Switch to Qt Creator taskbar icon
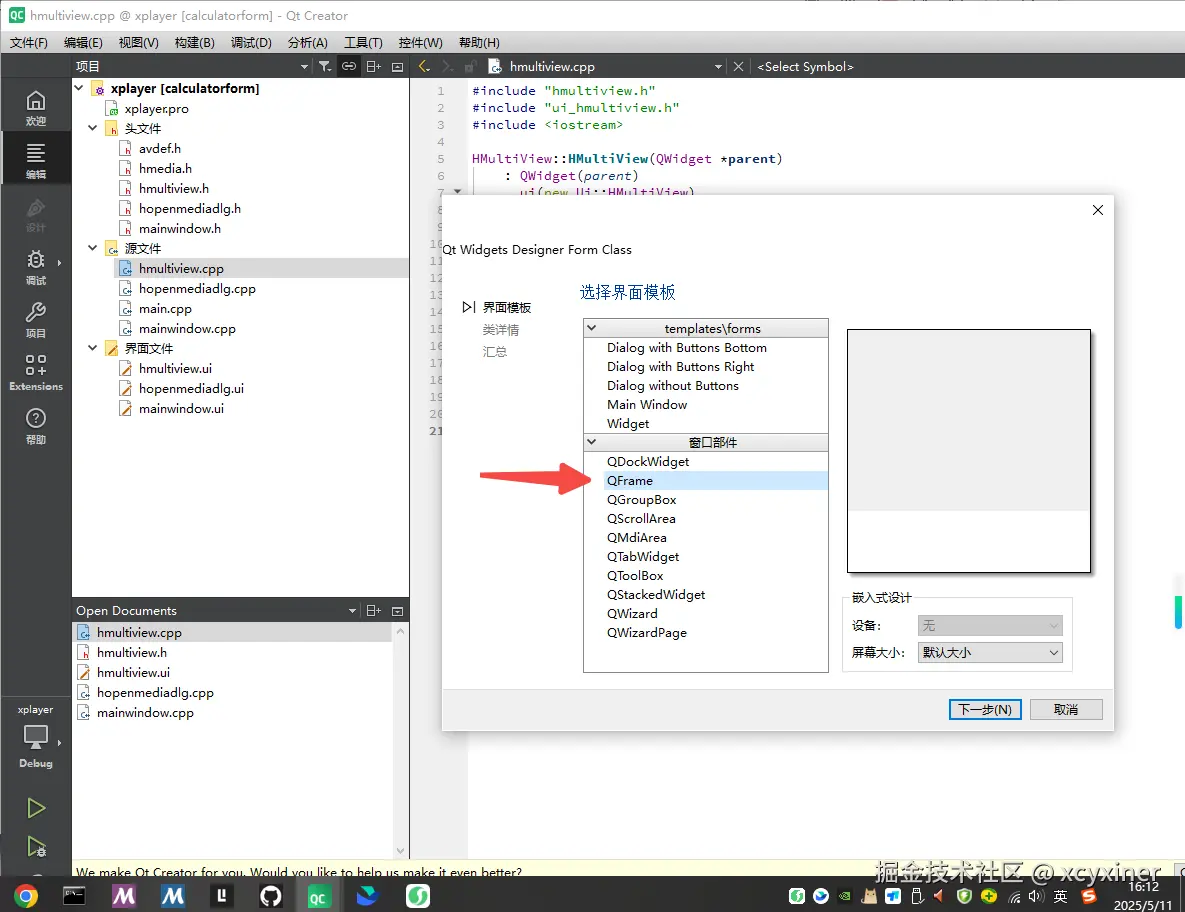This screenshot has width=1185, height=912. pyautogui.click(x=318, y=896)
